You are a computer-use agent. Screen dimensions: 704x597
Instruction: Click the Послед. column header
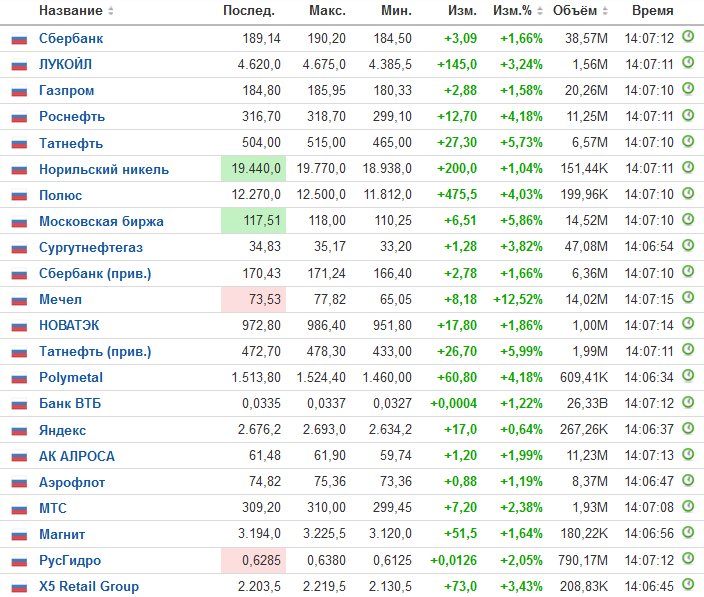tap(249, 11)
